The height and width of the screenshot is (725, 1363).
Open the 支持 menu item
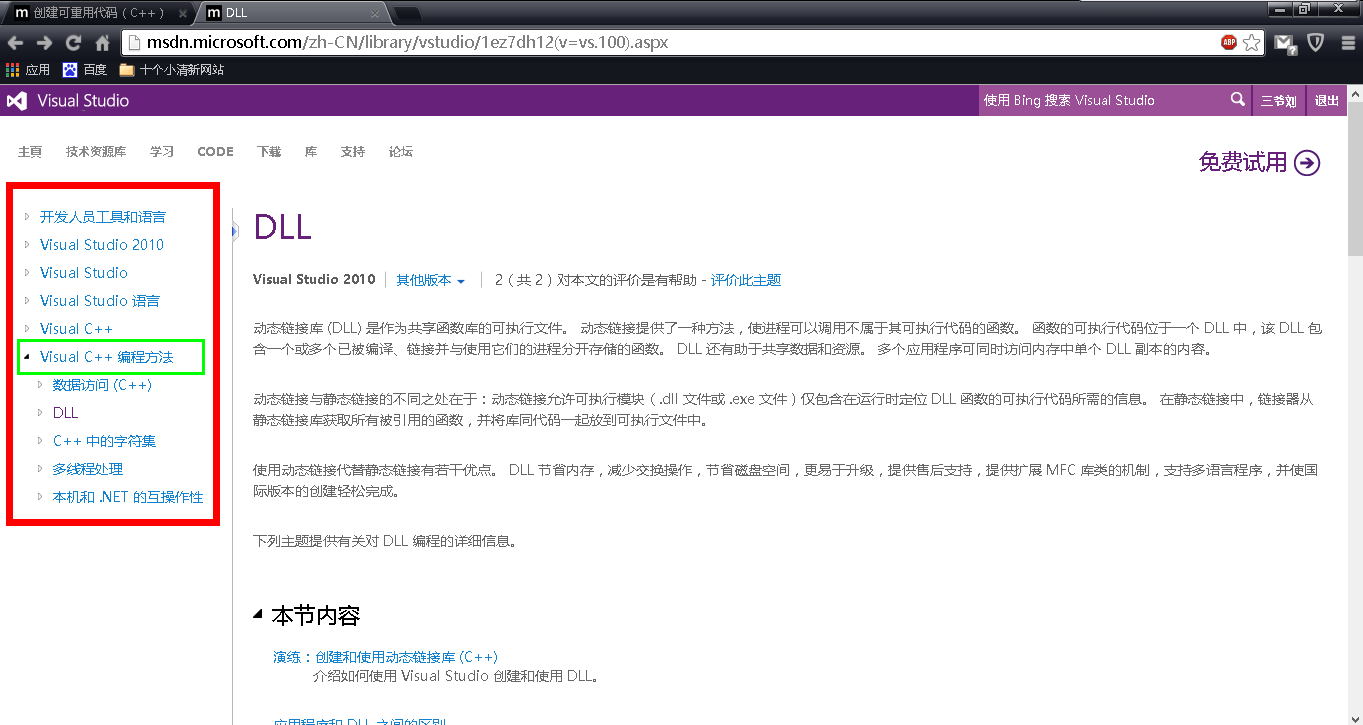[353, 152]
